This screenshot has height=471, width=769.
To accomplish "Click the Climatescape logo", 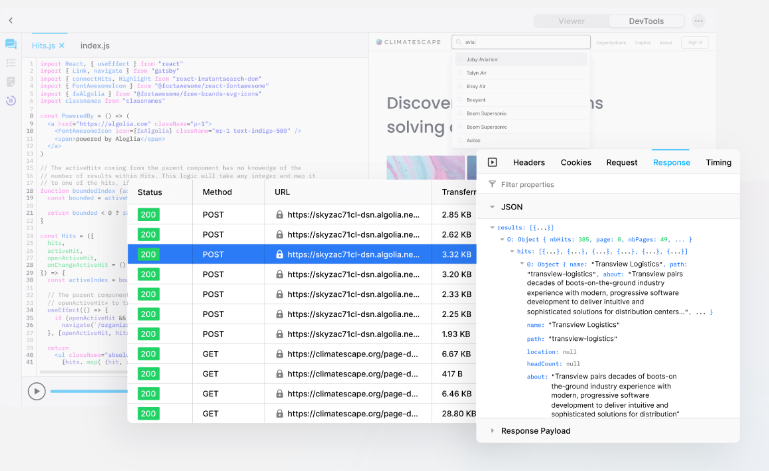I will (408, 42).
